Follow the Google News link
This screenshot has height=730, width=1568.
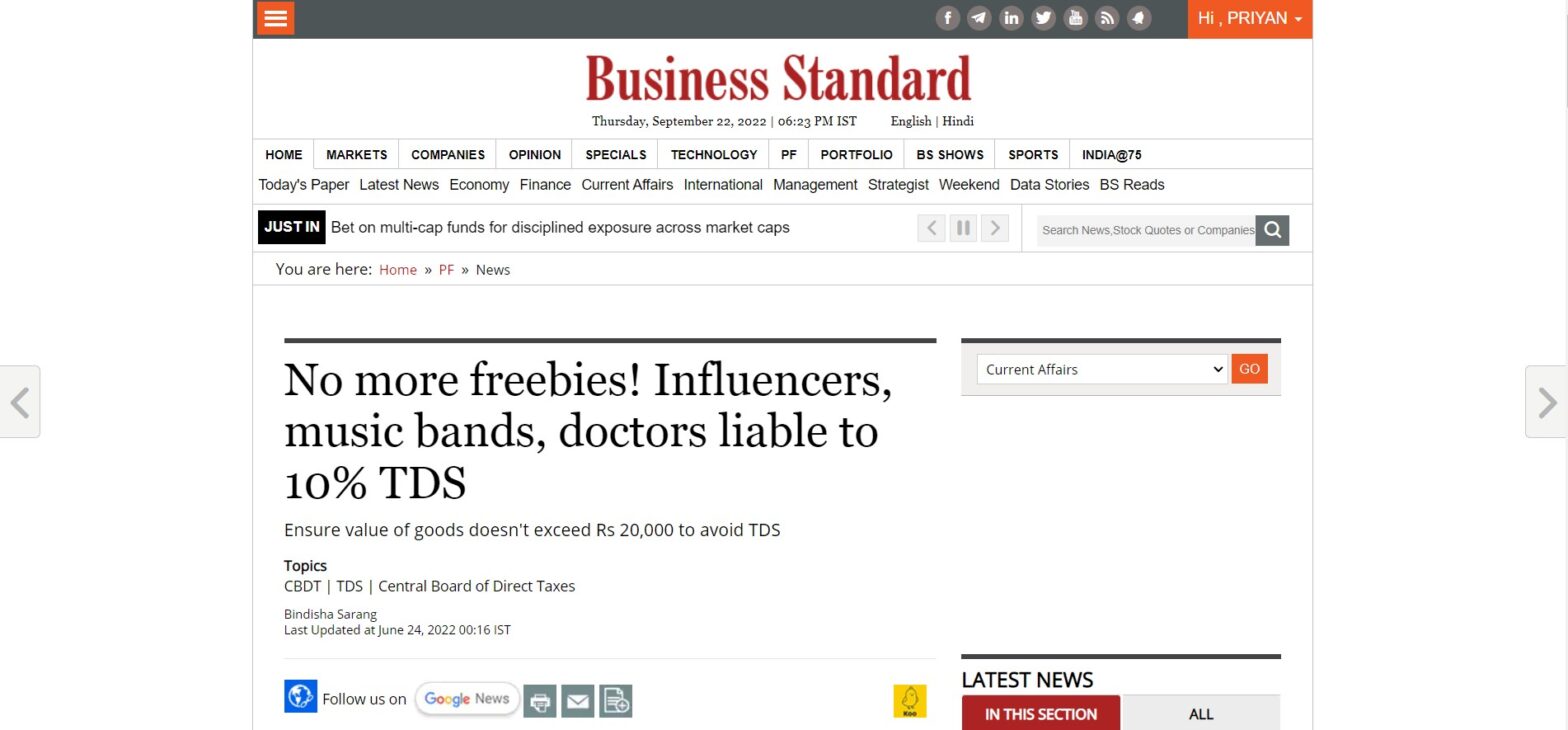(x=467, y=699)
